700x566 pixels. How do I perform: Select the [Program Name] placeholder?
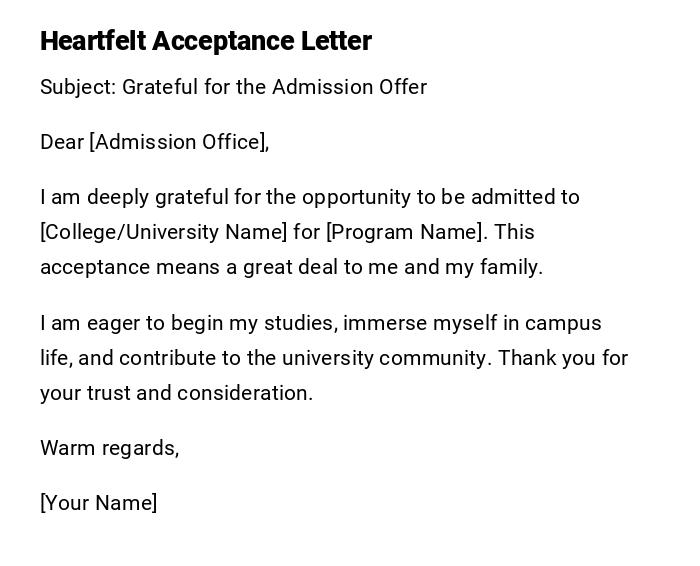point(406,232)
